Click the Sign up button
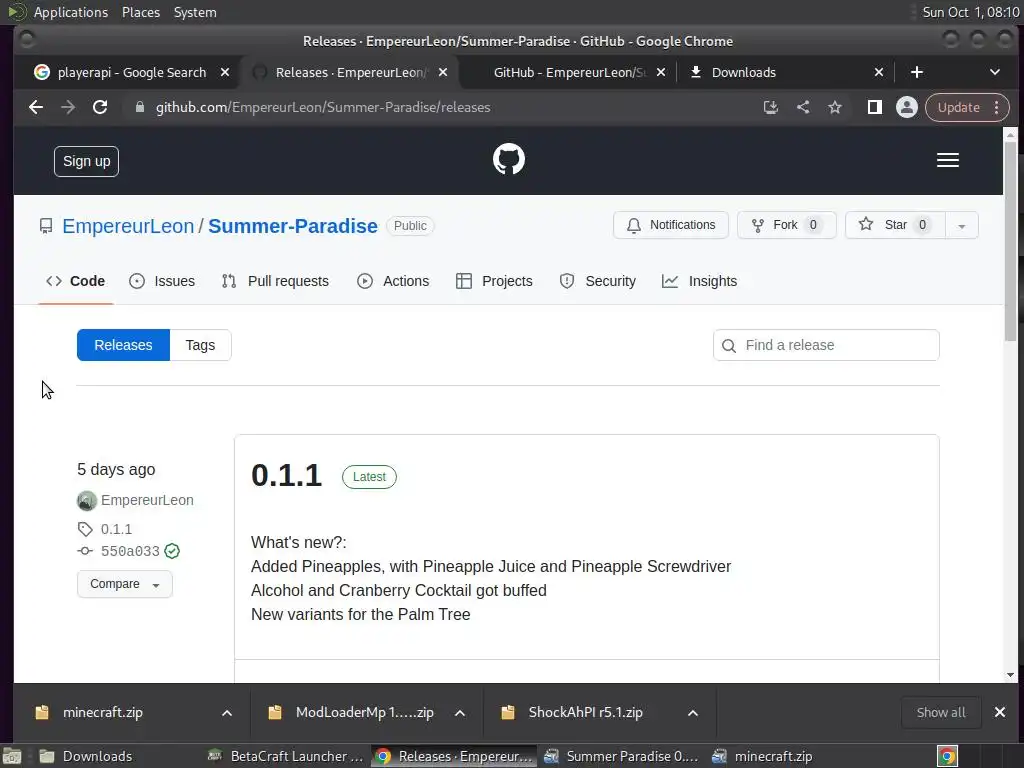Image resolution: width=1024 pixels, height=768 pixels. coord(86,161)
